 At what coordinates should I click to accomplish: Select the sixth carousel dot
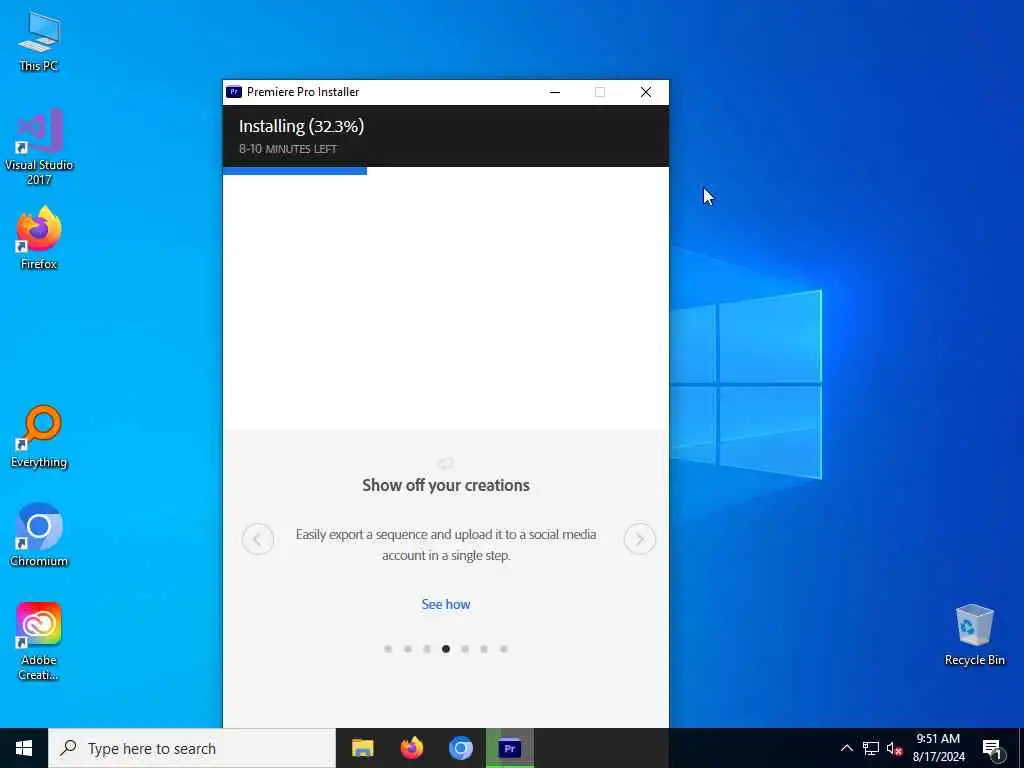pyautogui.click(x=484, y=649)
